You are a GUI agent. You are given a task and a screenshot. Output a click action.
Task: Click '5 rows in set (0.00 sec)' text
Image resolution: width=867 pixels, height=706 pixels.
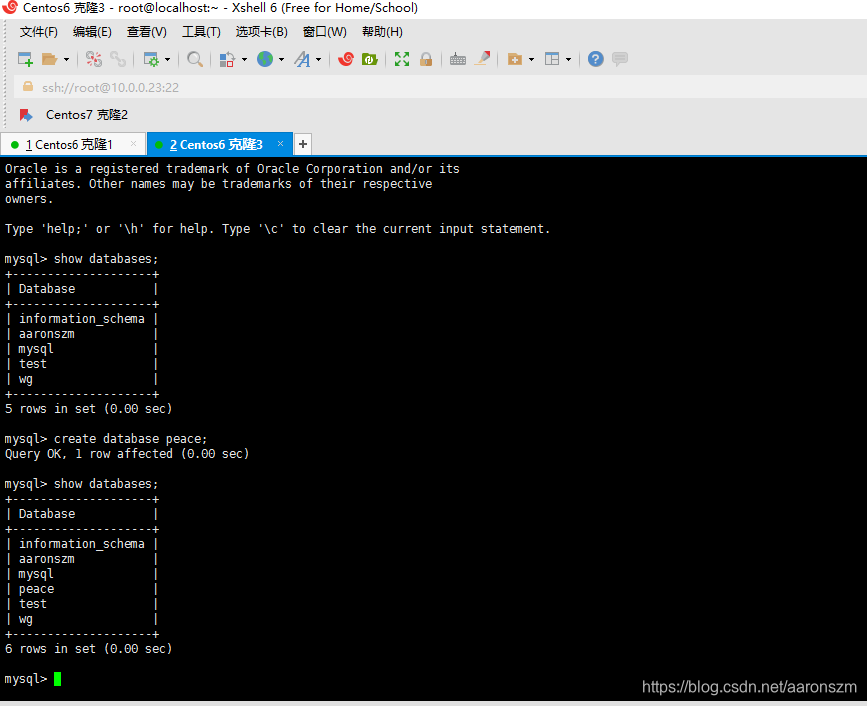[x=88, y=409]
